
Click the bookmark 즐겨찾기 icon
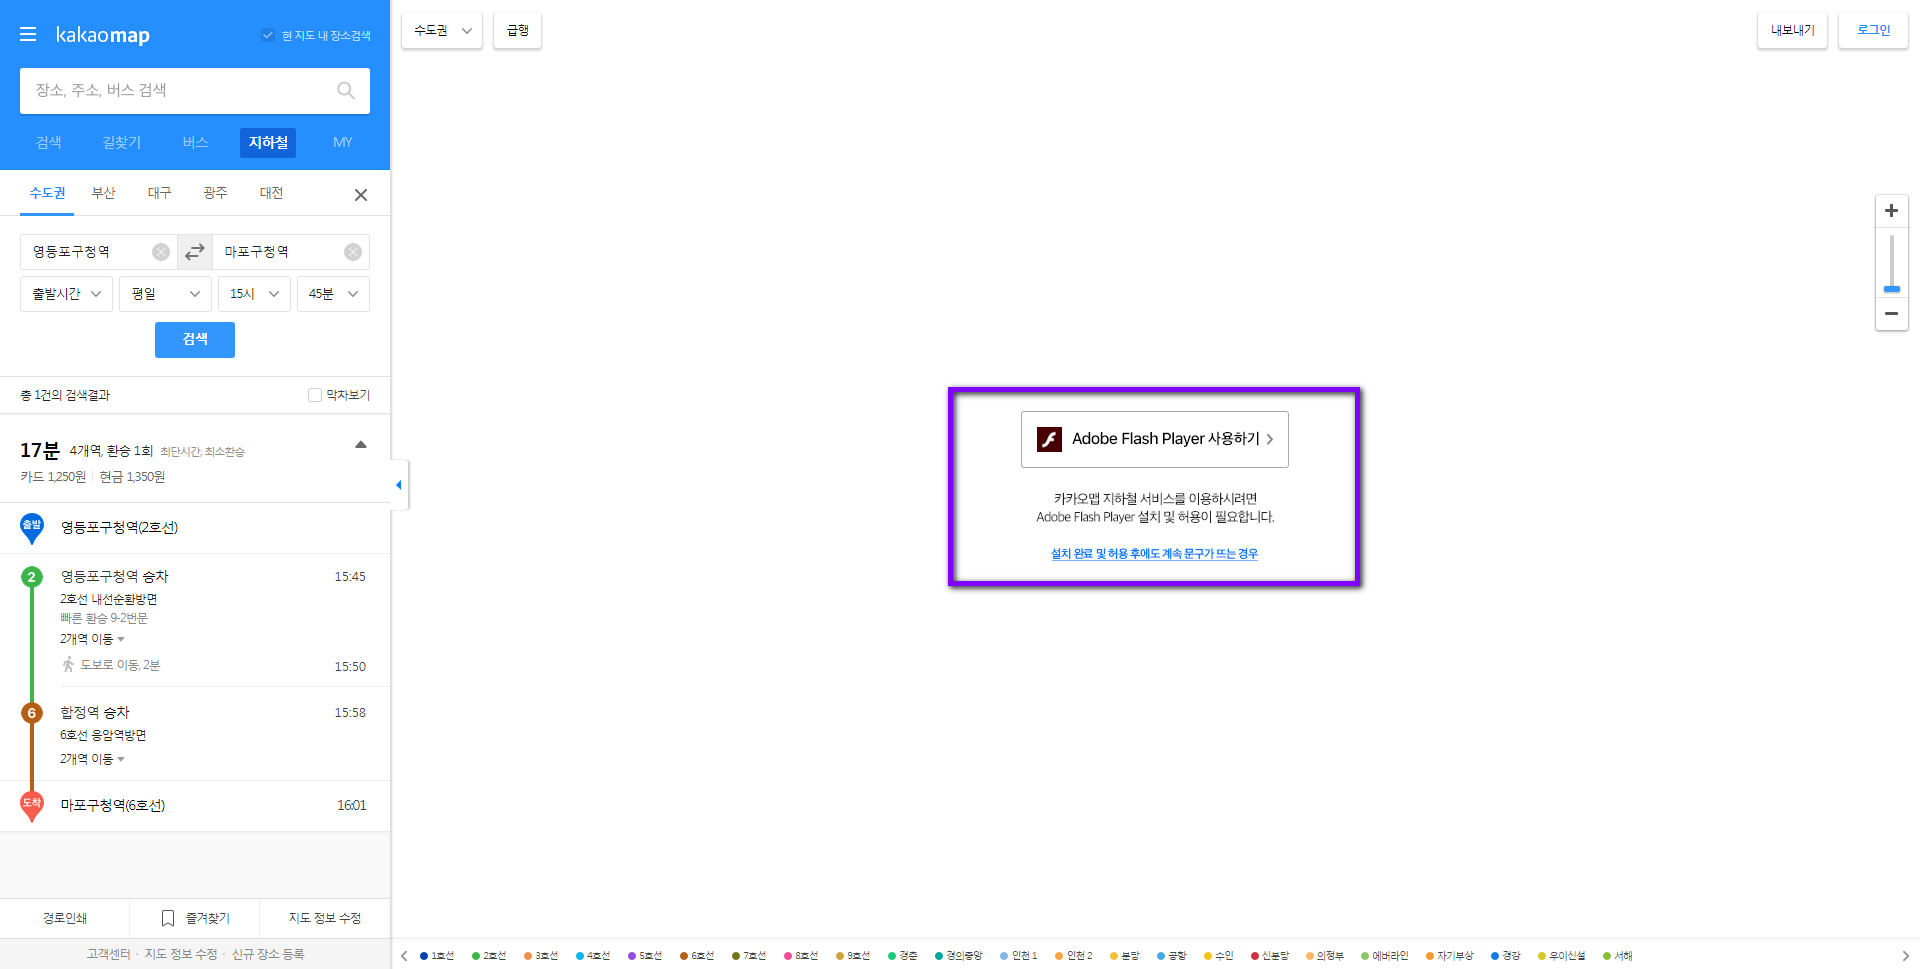coord(168,918)
